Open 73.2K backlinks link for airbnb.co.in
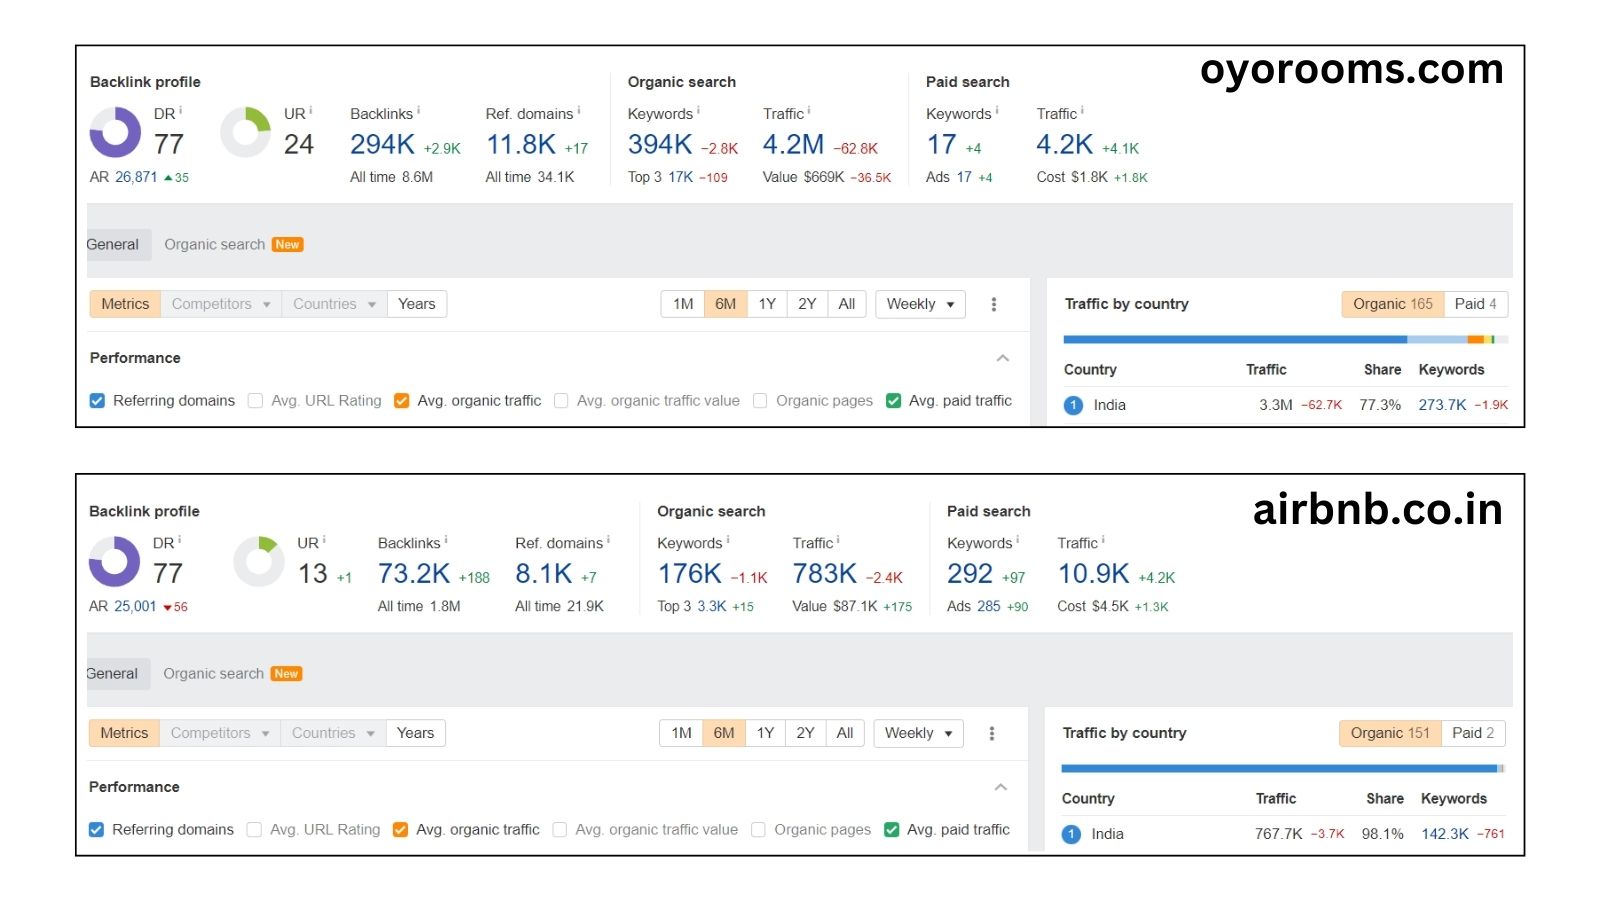Screen dimensions: 1600x900 [x=414, y=574]
